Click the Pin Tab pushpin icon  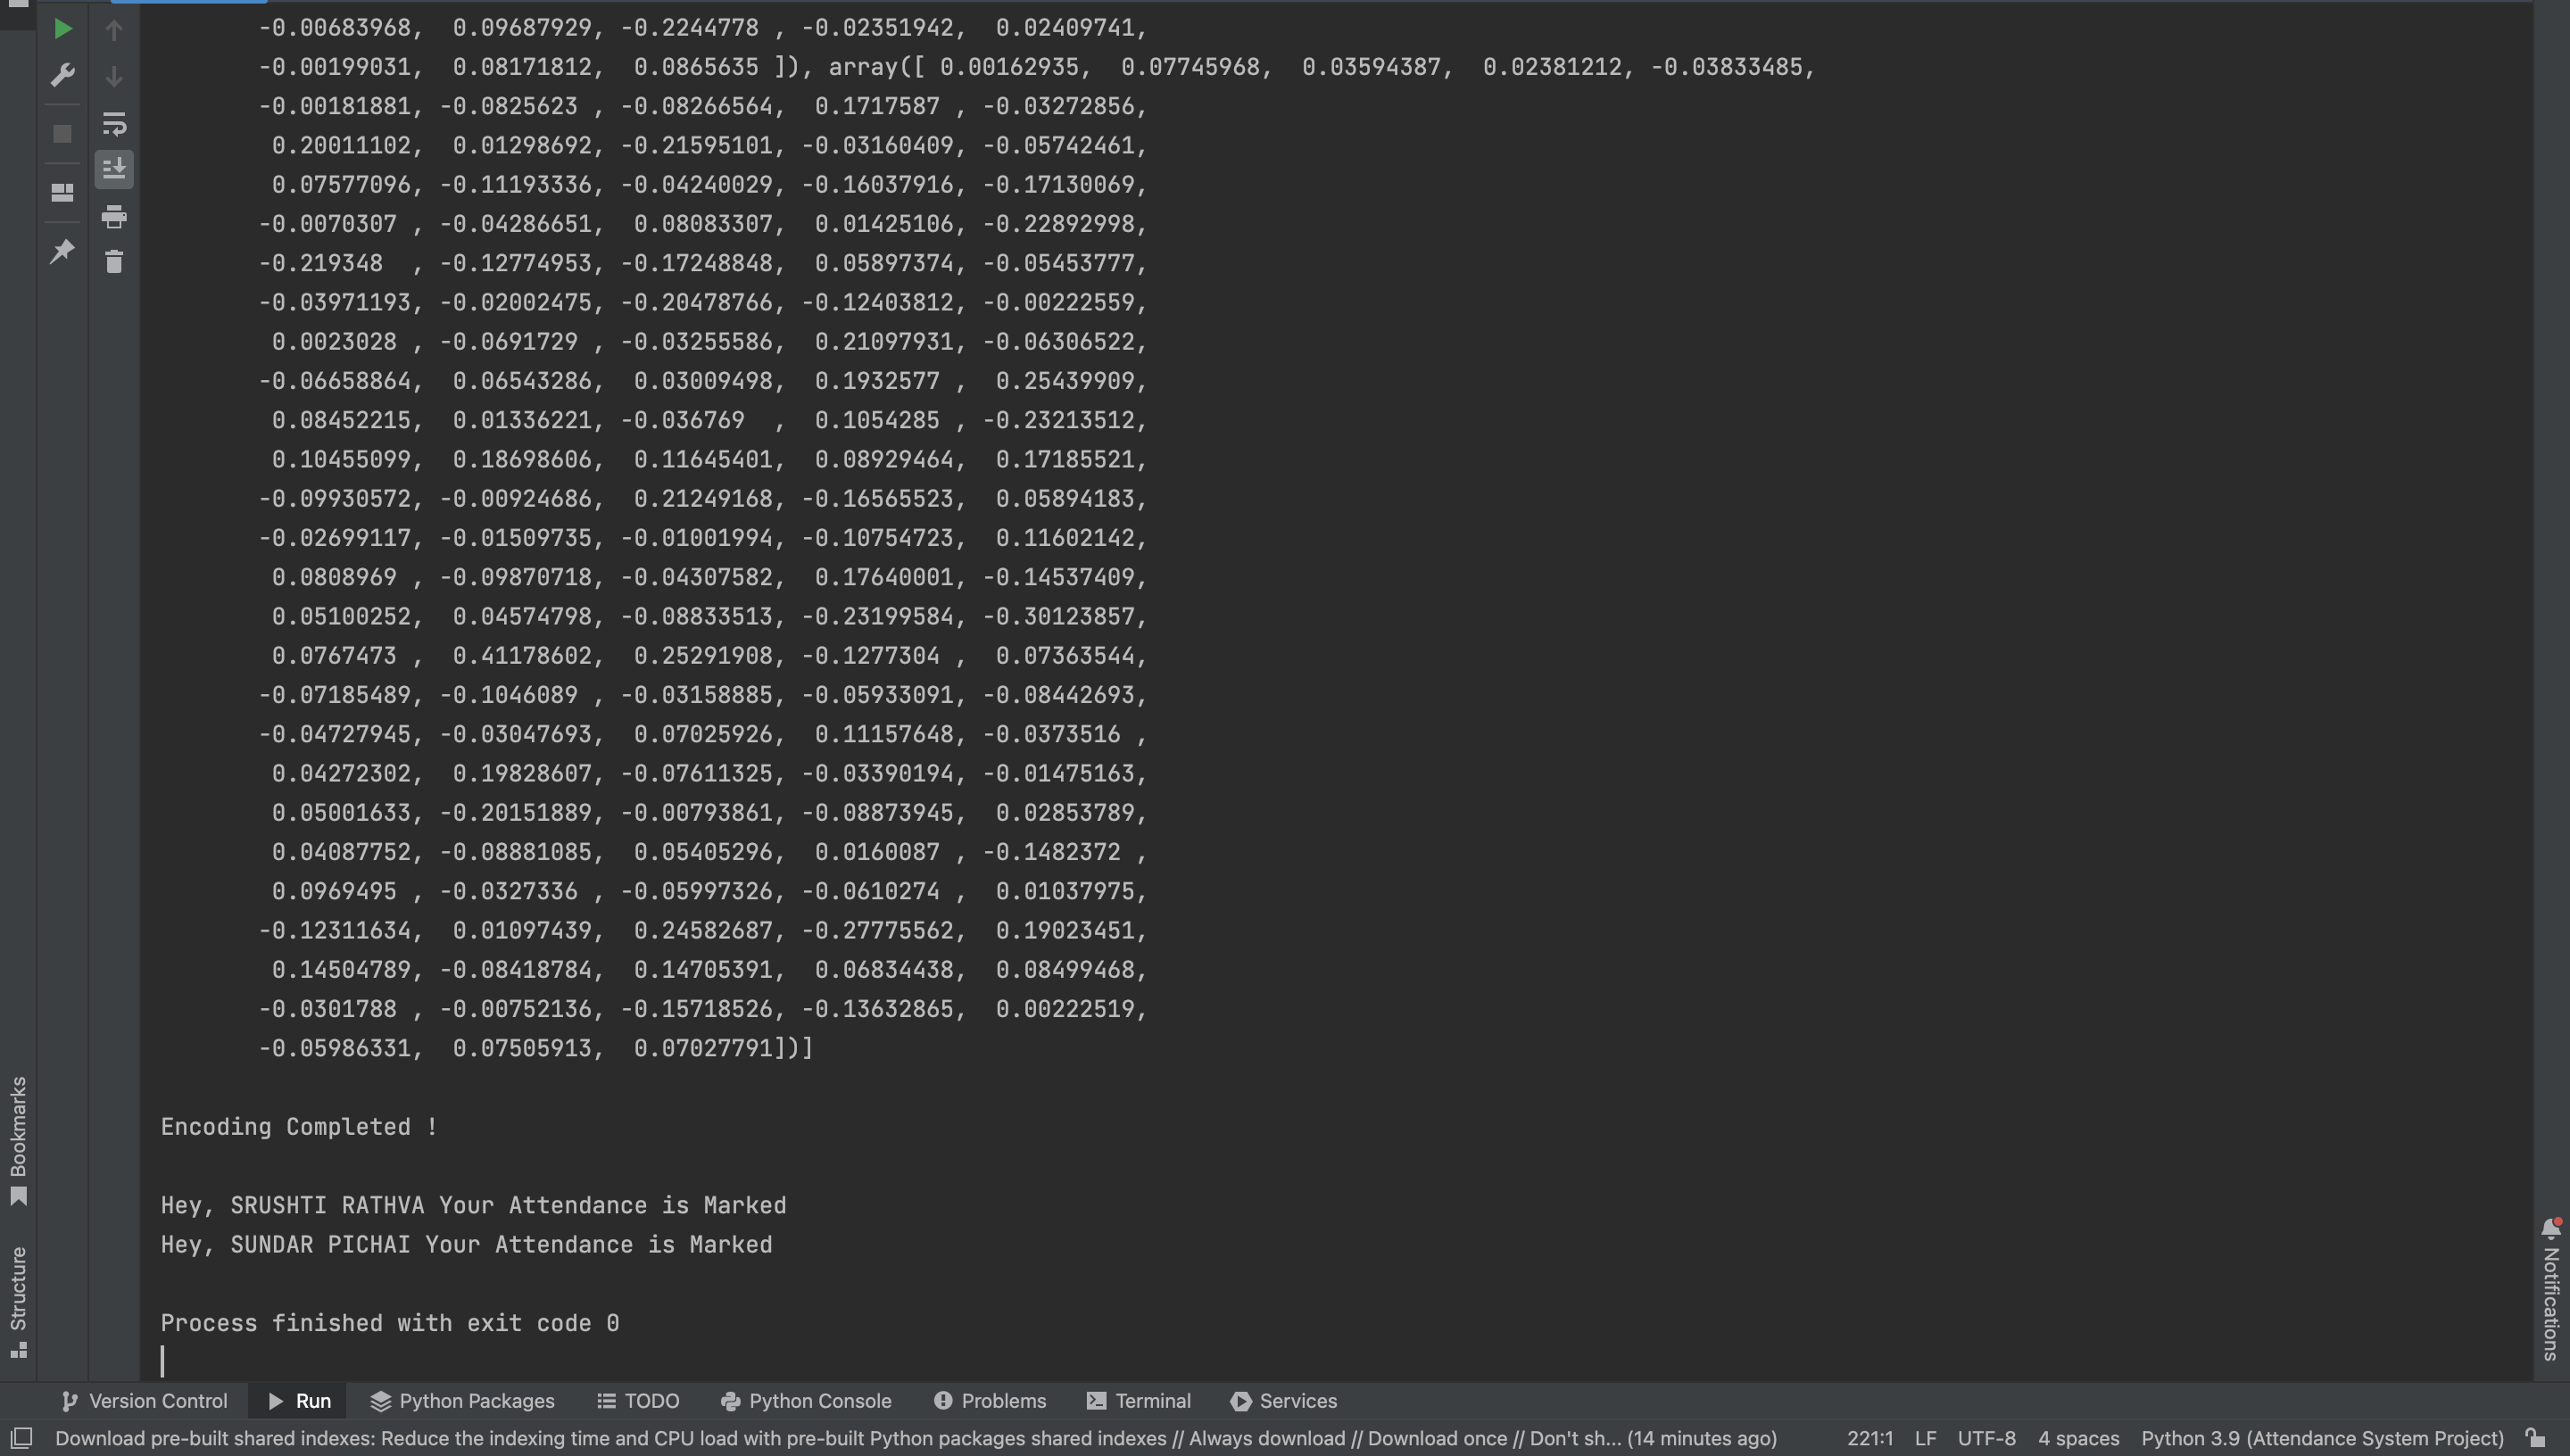[x=62, y=251]
